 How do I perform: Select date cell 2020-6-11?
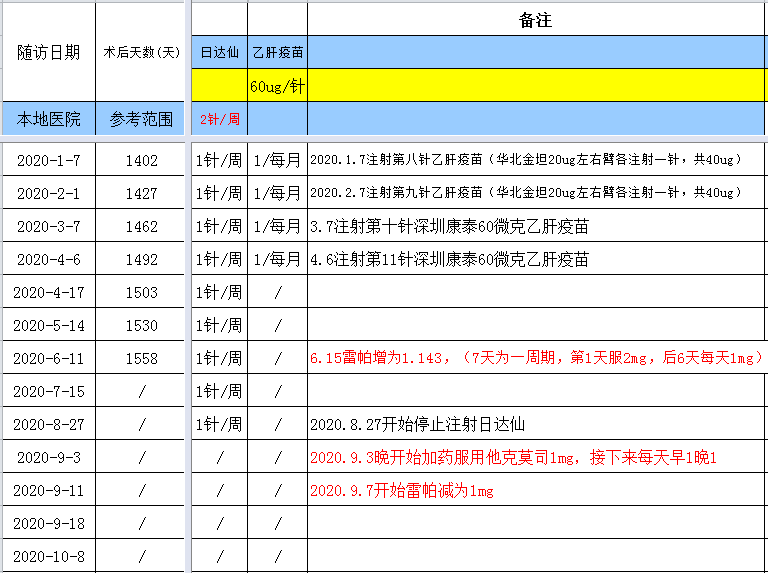[x=48, y=358]
